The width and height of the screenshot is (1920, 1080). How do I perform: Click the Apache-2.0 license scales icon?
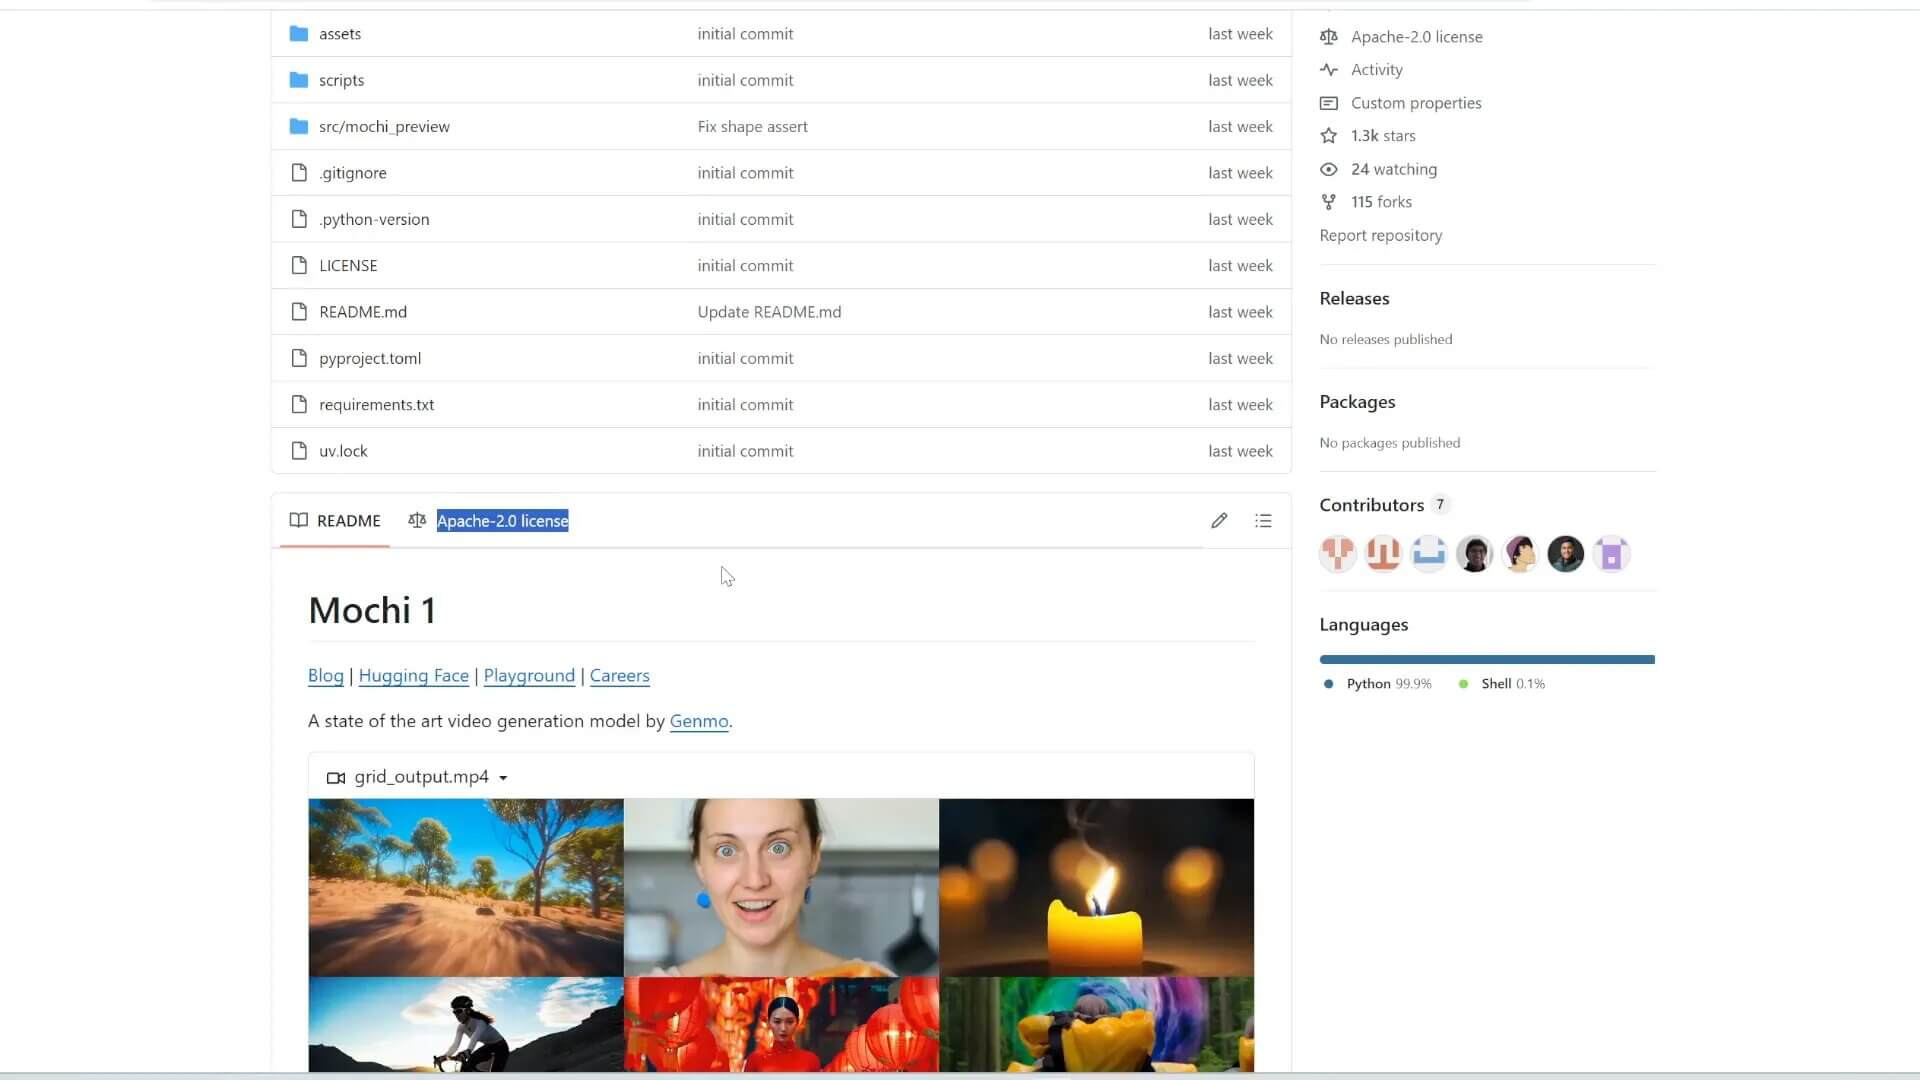pos(1328,36)
